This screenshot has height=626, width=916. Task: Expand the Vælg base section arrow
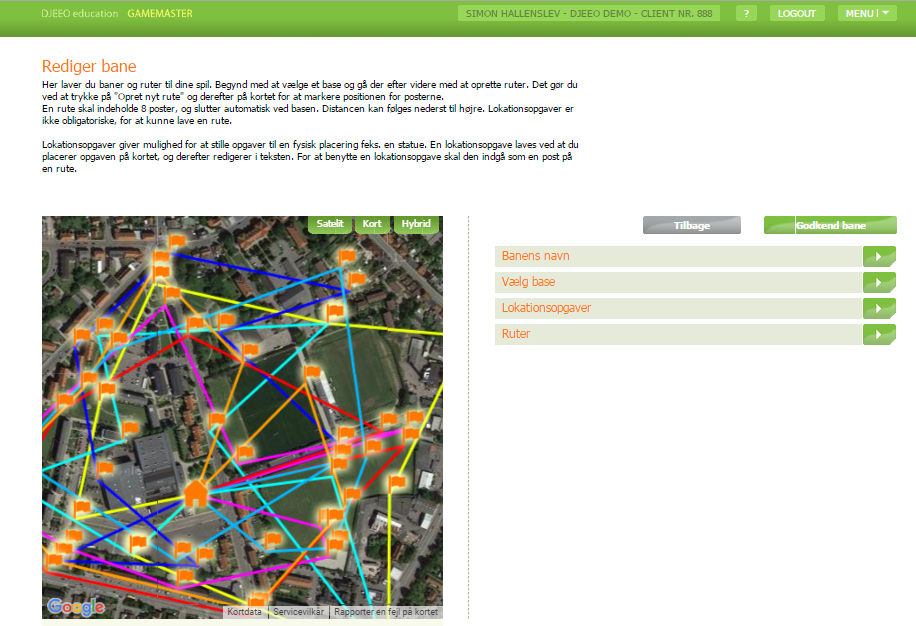(x=879, y=283)
